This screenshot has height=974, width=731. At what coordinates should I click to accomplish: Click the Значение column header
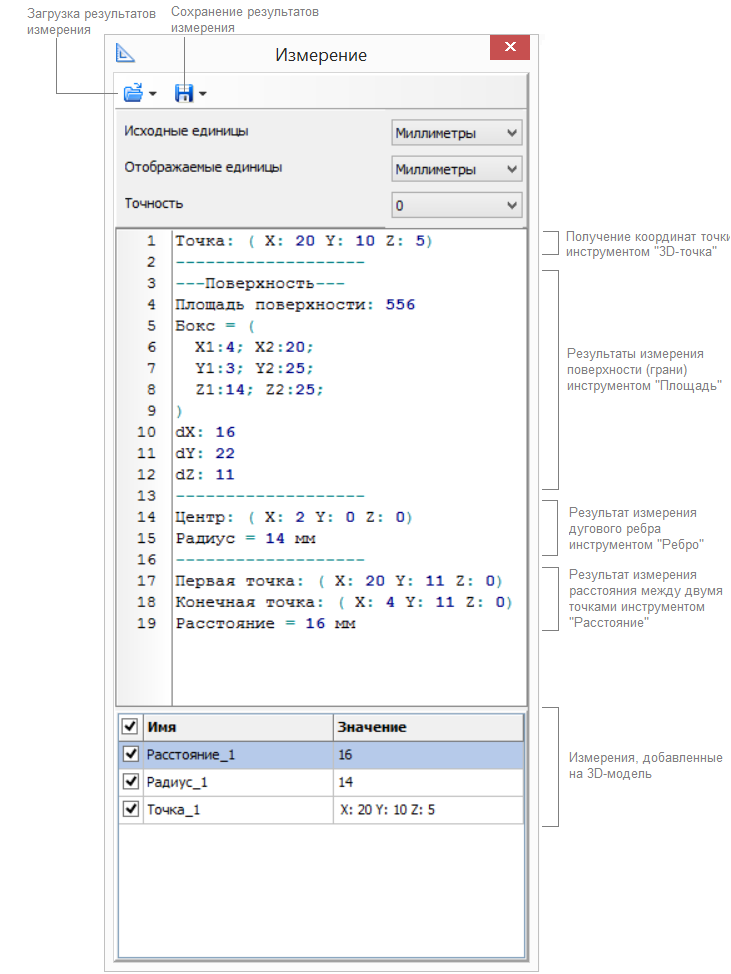(428, 727)
